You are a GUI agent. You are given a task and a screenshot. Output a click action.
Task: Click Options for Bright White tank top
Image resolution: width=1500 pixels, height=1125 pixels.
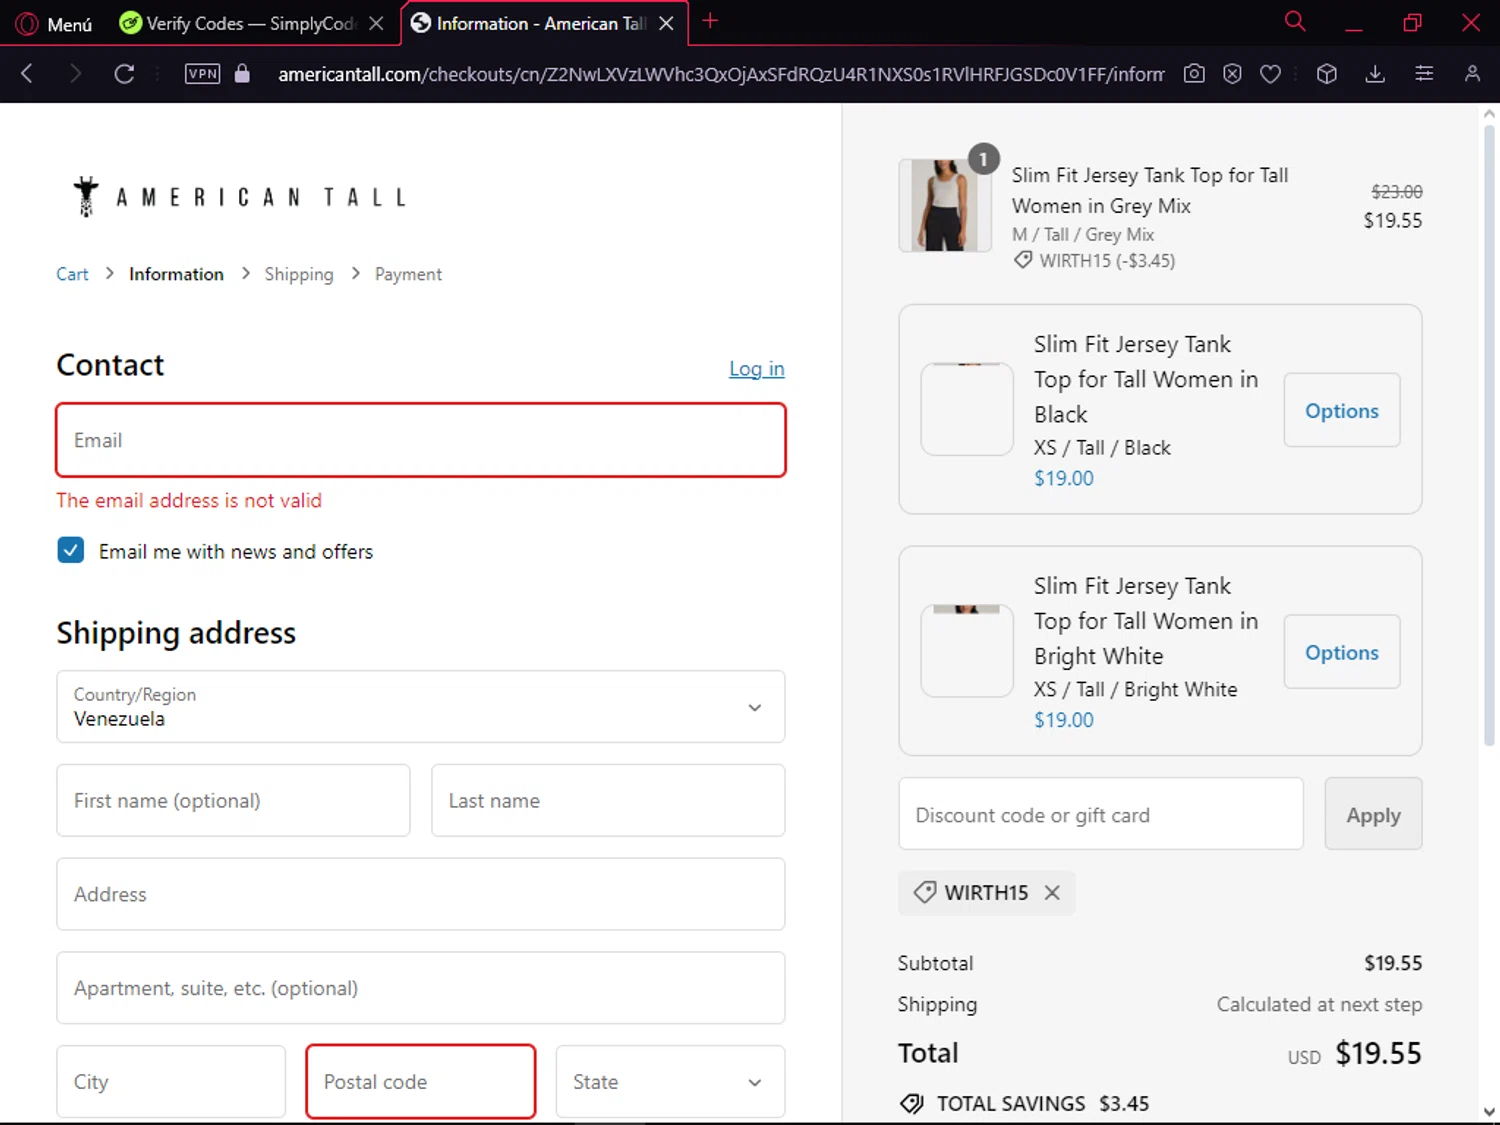coord(1342,652)
